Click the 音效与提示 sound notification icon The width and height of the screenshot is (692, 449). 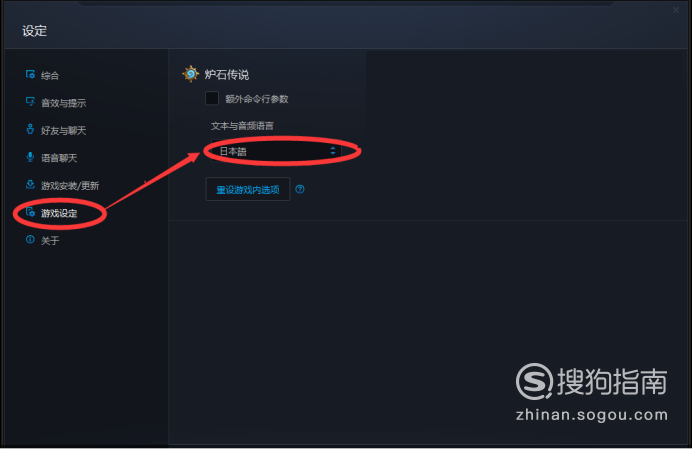[x=30, y=102]
